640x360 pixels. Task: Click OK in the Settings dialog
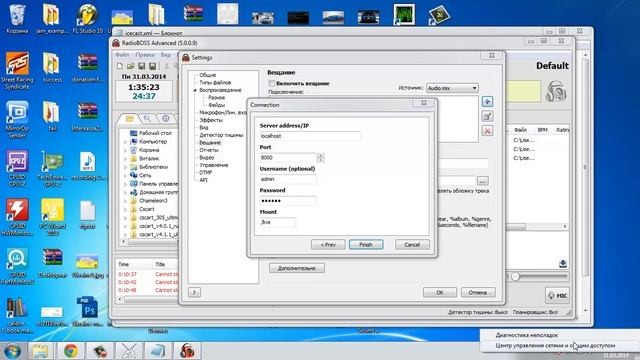(440, 292)
